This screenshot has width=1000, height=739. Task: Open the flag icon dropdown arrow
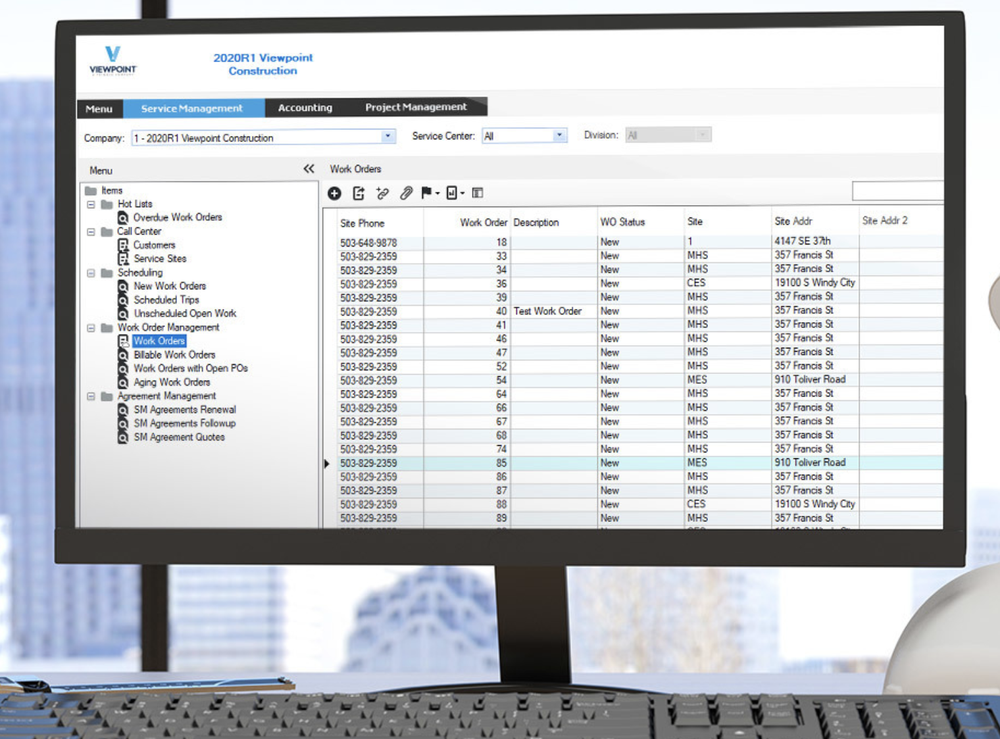point(438,193)
